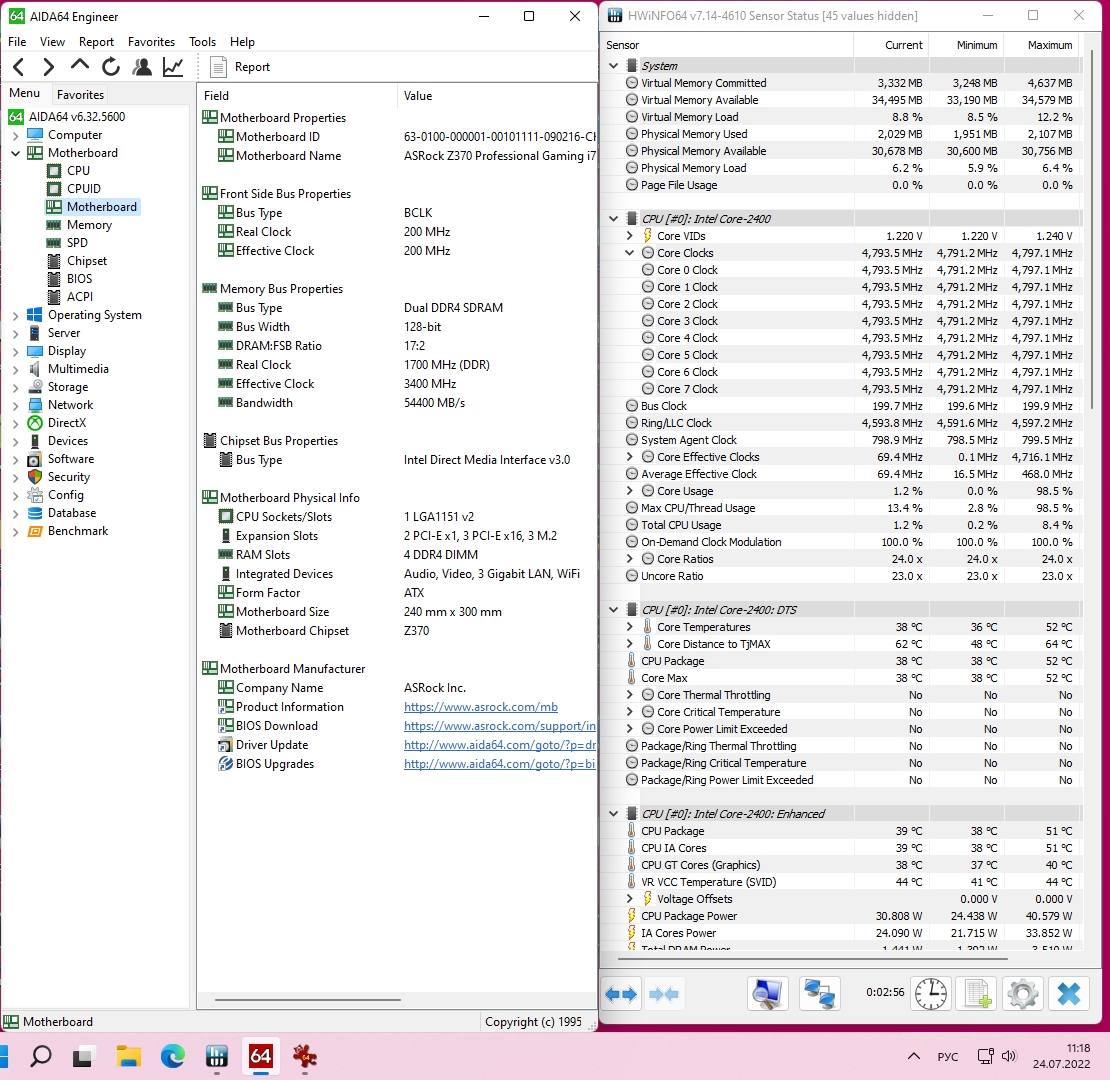Open BIOS Download asrock support link

[x=500, y=726]
